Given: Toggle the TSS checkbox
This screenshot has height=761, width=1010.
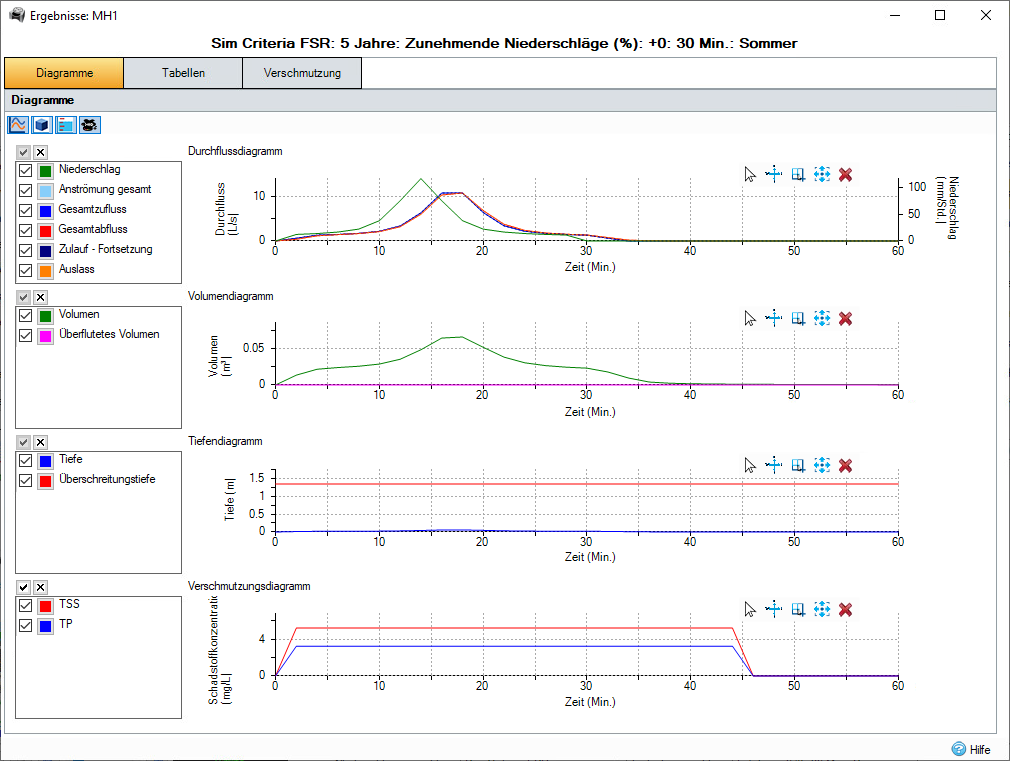Looking at the screenshot, I should click(25, 606).
